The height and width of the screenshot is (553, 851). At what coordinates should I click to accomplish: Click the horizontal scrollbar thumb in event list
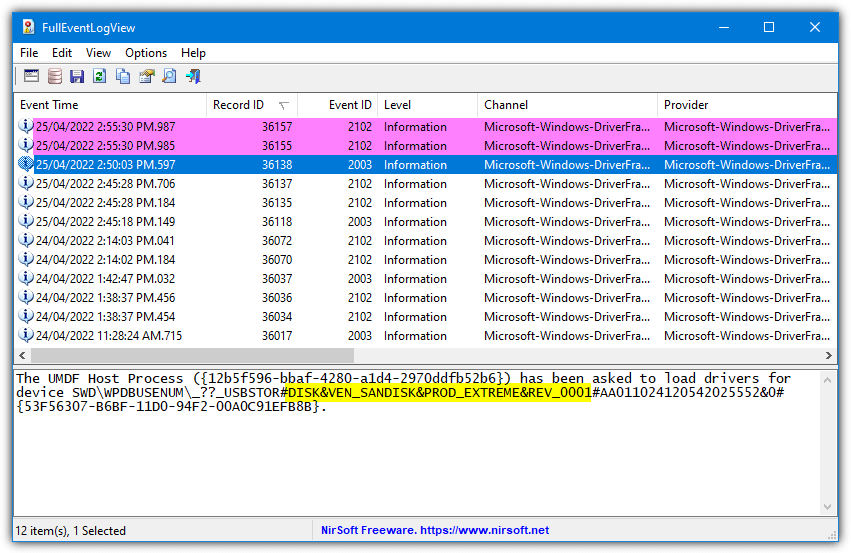tap(192, 355)
